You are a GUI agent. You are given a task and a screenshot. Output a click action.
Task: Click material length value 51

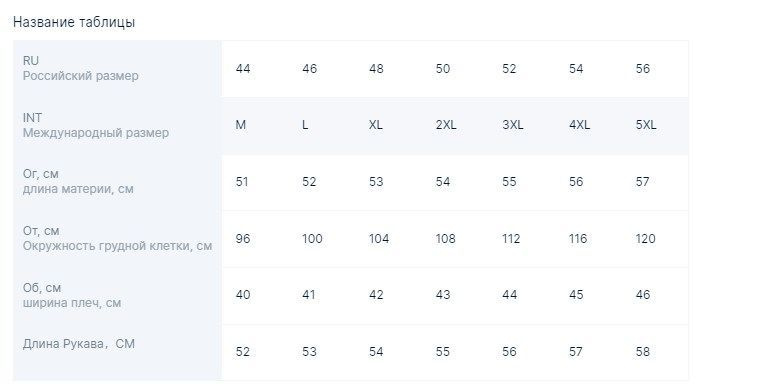(x=242, y=182)
